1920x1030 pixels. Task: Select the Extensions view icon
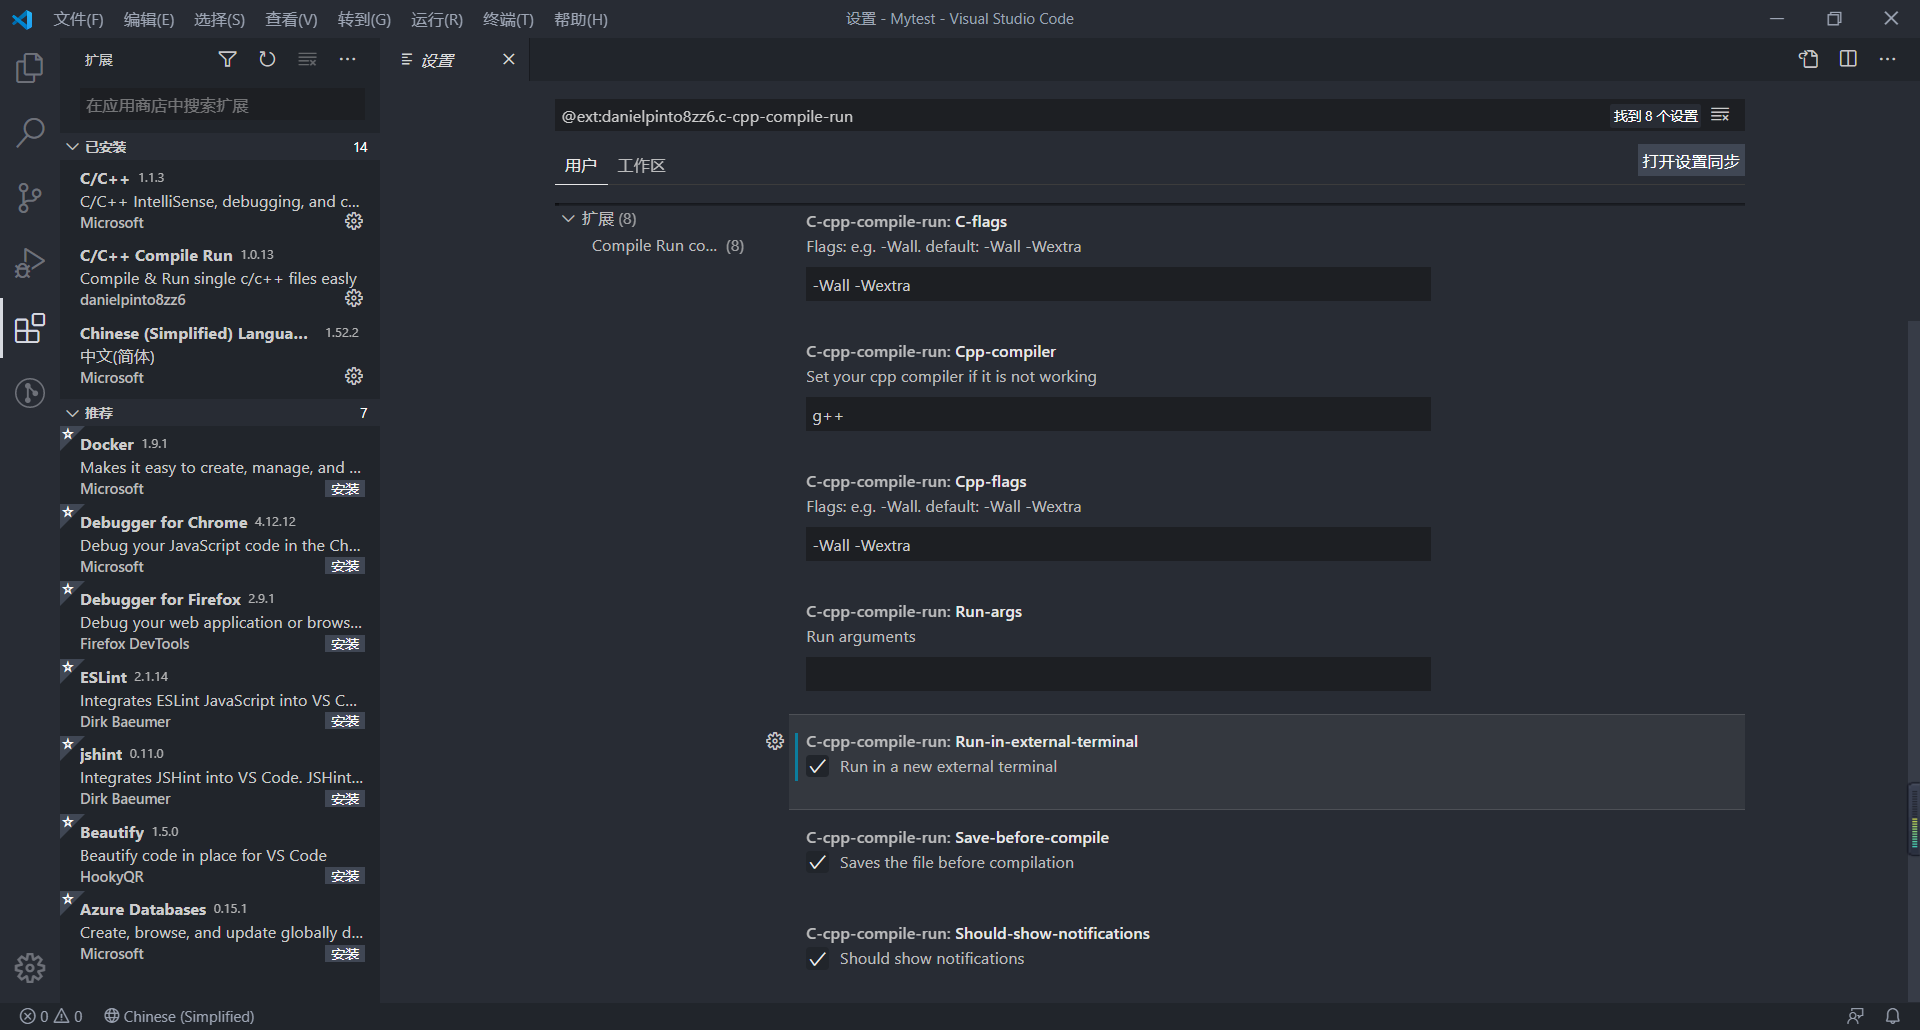pos(30,328)
